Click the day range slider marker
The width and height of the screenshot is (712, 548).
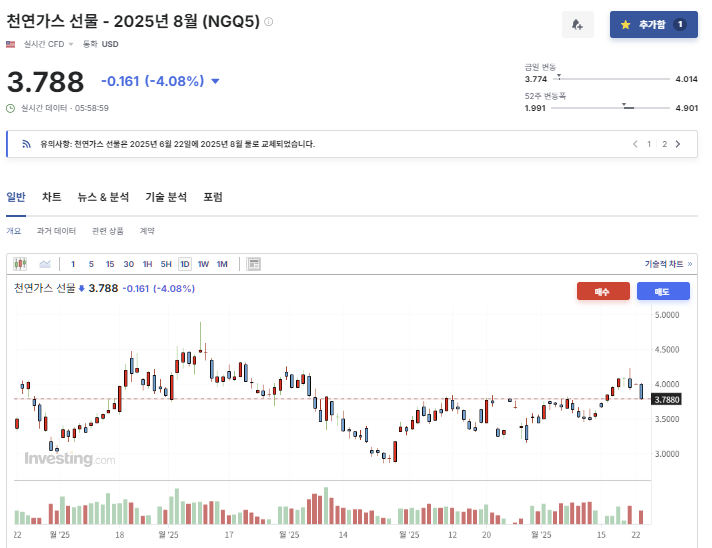tap(559, 77)
